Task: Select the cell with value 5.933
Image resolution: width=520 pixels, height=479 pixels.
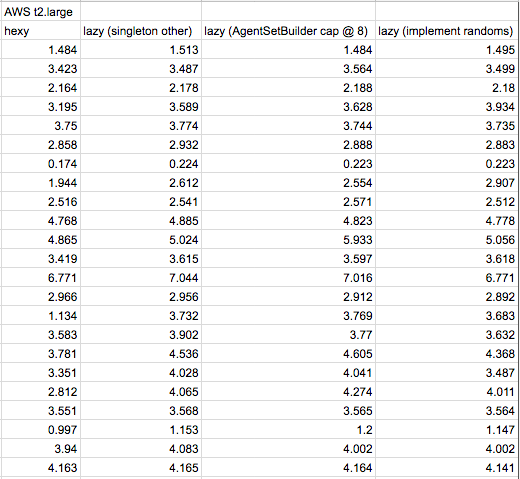Action: [x=288, y=240]
